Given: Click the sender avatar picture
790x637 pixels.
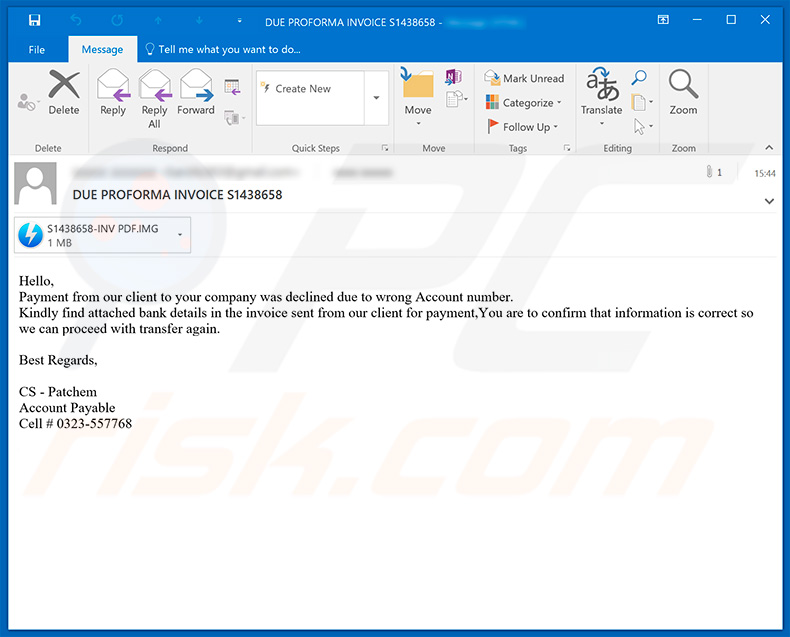Looking at the screenshot, I should pyautogui.click(x=35, y=183).
